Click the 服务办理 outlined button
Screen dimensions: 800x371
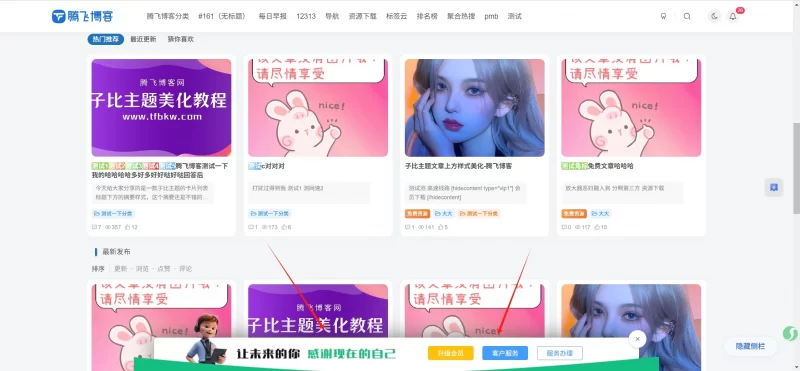560,353
